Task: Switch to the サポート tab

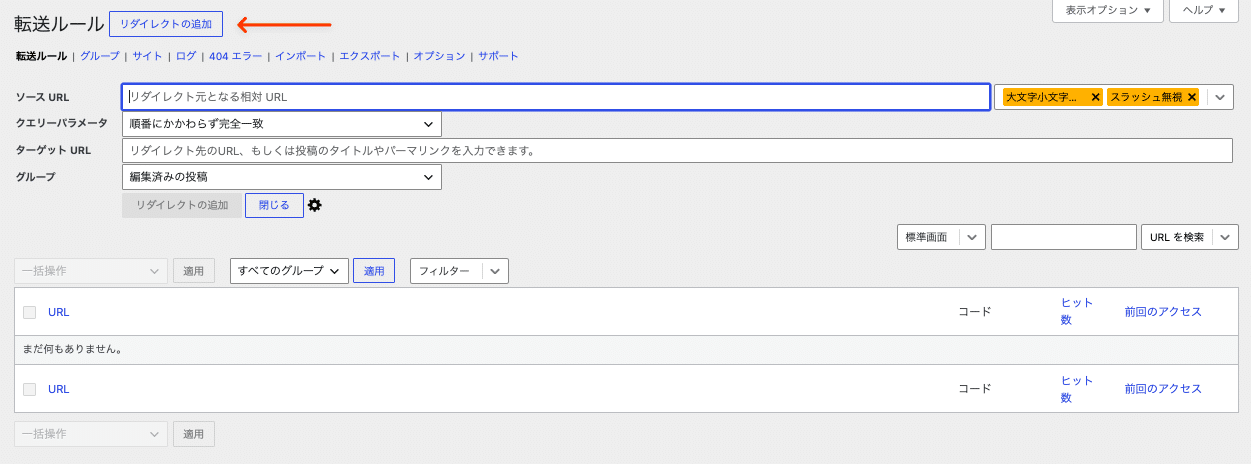Action: point(498,56)
